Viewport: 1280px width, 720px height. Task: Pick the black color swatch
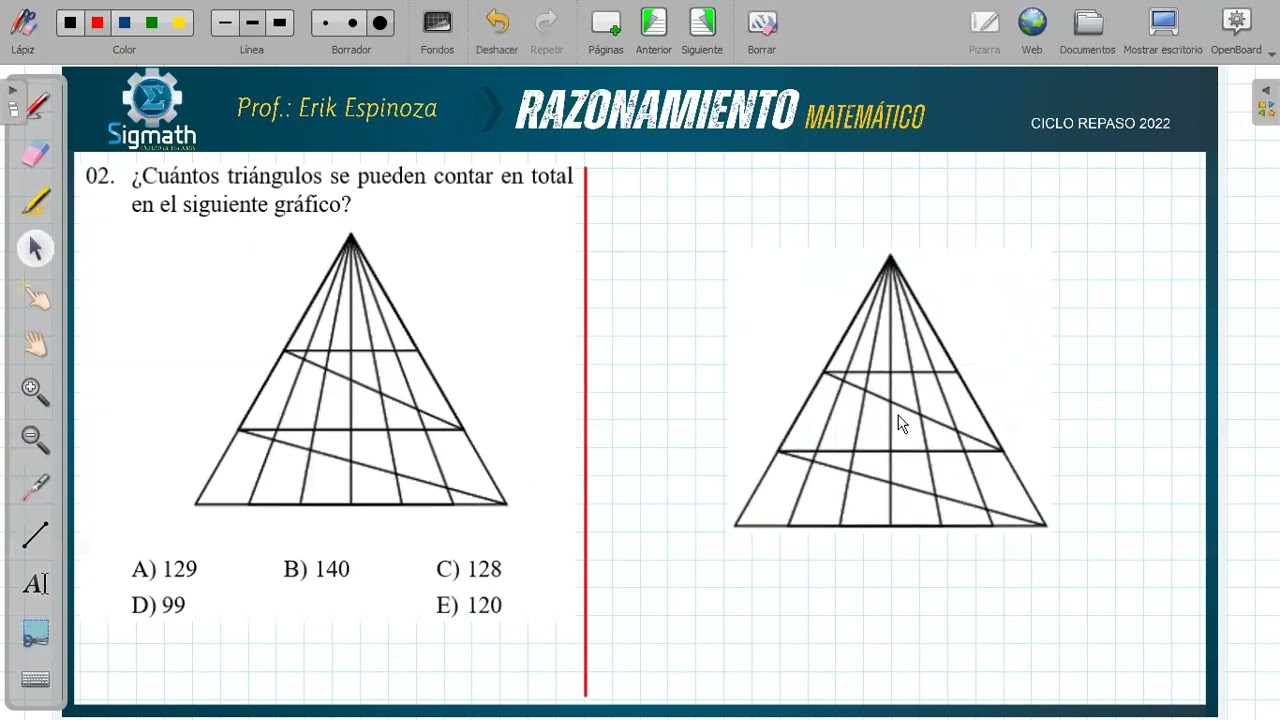click(x=70, y=23)
